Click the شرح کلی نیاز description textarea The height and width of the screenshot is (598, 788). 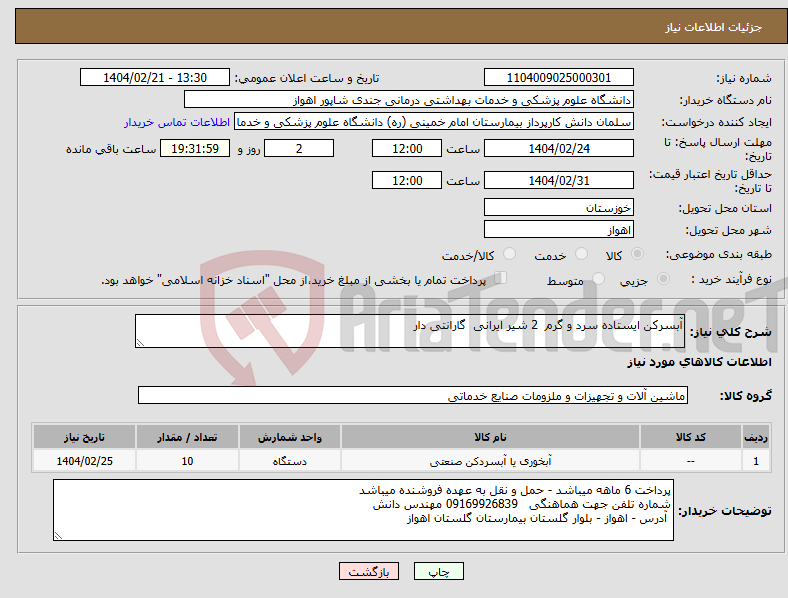click(410, 331)
